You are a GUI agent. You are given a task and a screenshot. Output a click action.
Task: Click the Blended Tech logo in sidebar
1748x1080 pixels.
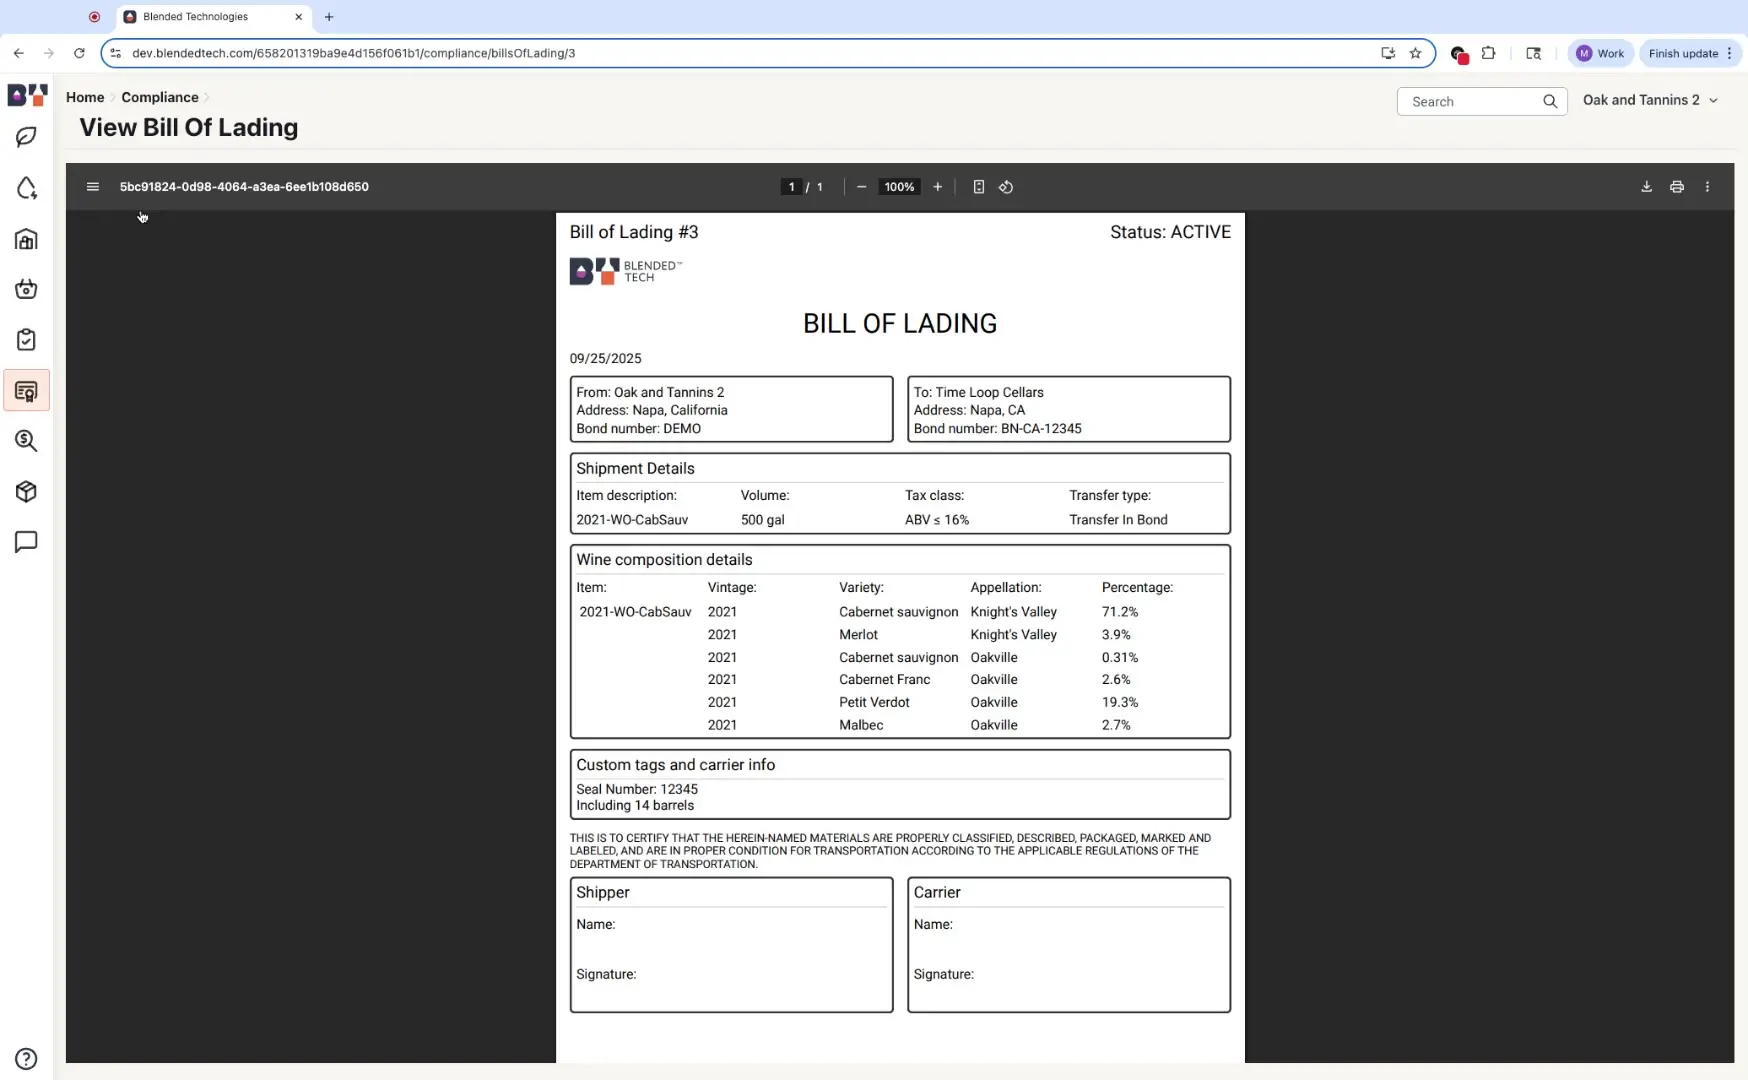(x=27, y=95)
